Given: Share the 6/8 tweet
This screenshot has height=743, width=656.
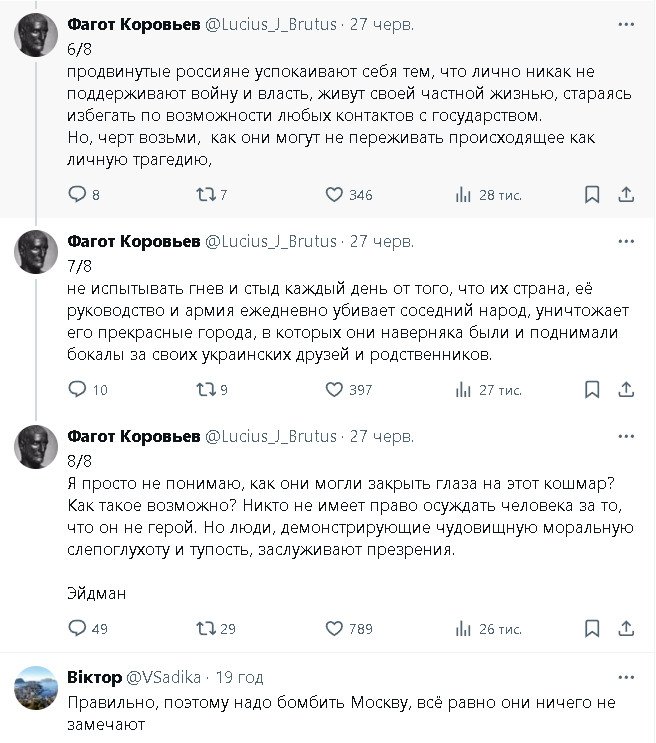Looking at the screenshot, I should pyautogui.click(x=626, y=195).
